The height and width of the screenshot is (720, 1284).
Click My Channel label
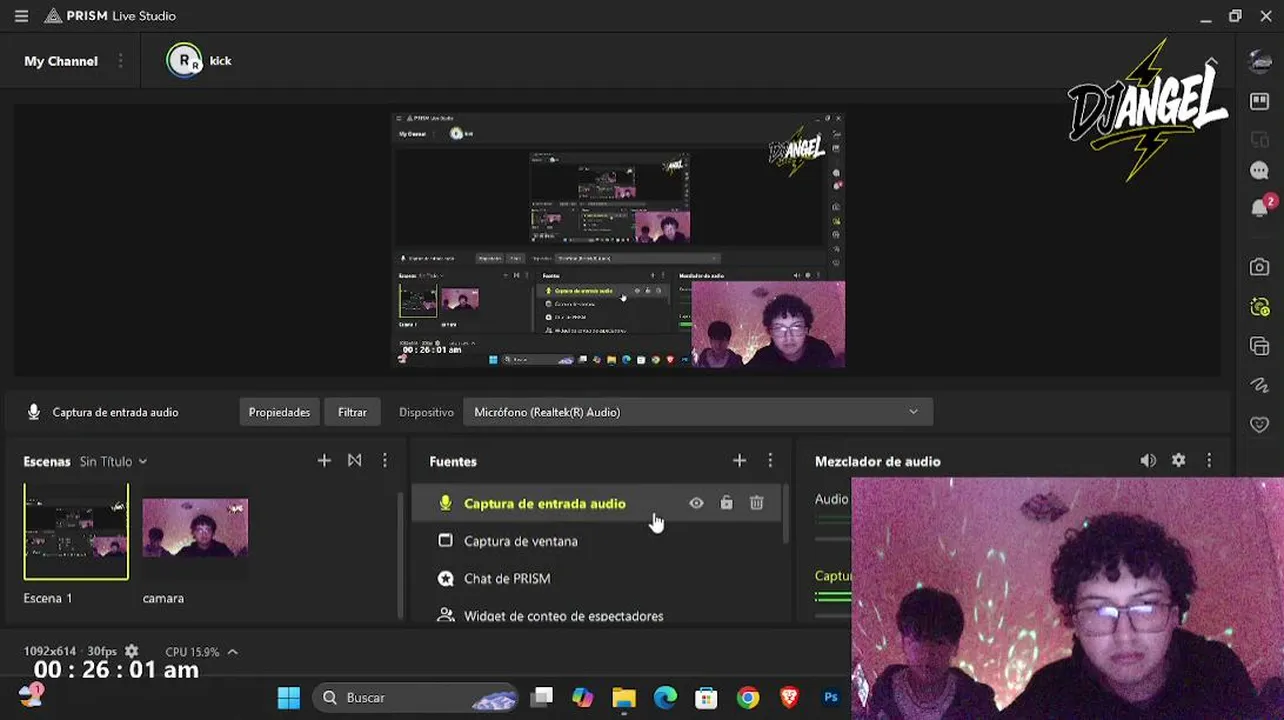(x=61, y=61)
